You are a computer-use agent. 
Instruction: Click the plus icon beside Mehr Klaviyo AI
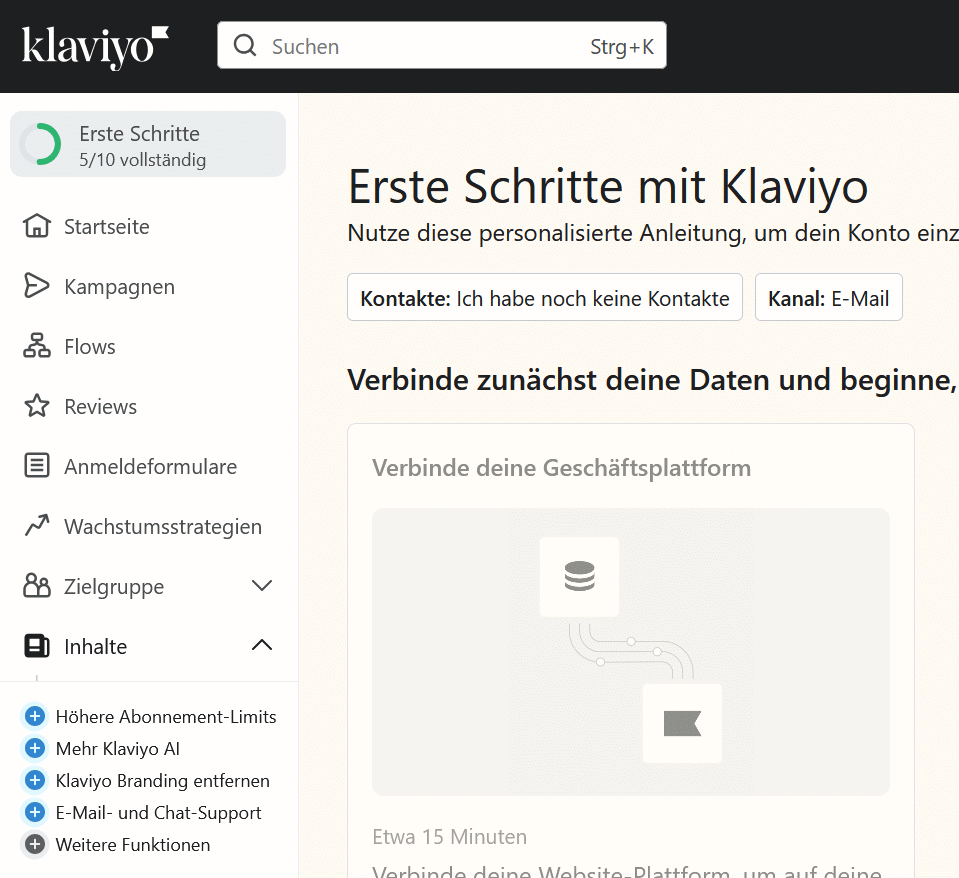(35, 748)
